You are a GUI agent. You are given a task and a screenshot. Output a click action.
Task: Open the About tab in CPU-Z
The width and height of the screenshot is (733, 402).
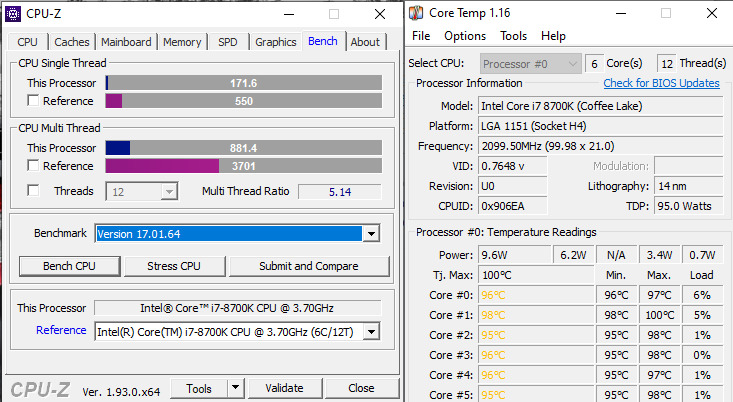click(x=365, y=42)
